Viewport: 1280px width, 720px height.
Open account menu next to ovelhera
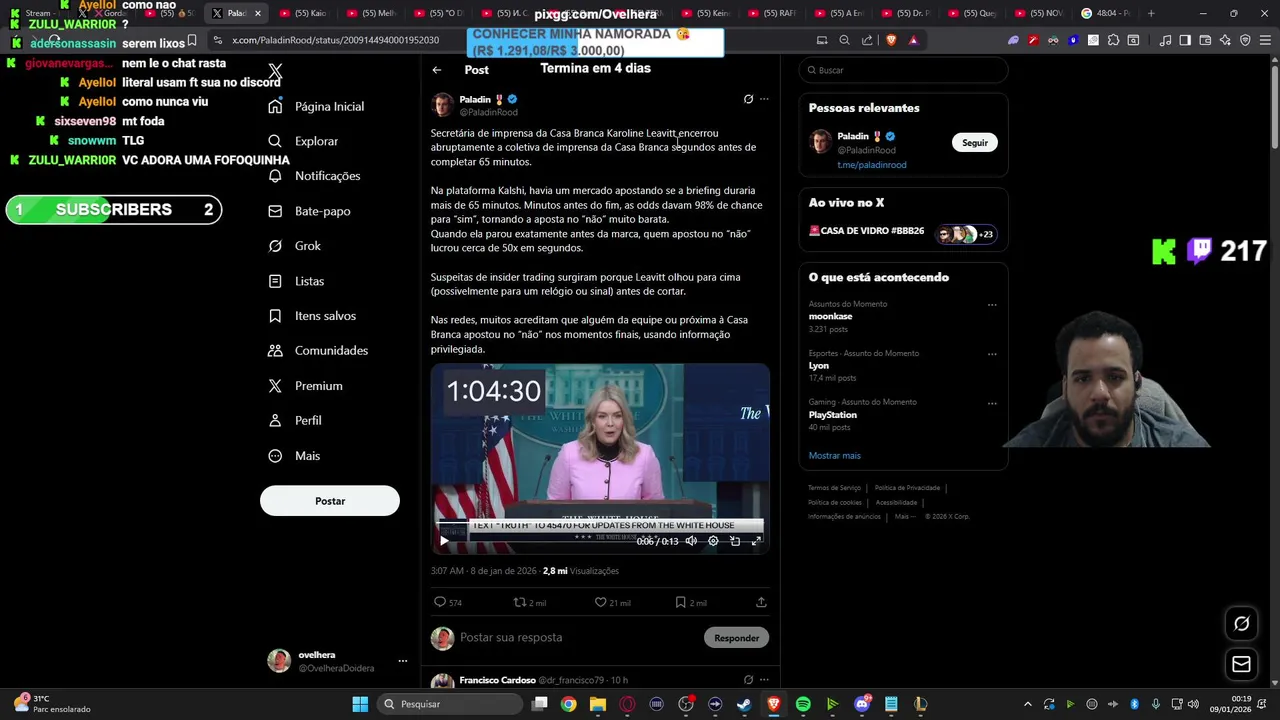point(403,661)
